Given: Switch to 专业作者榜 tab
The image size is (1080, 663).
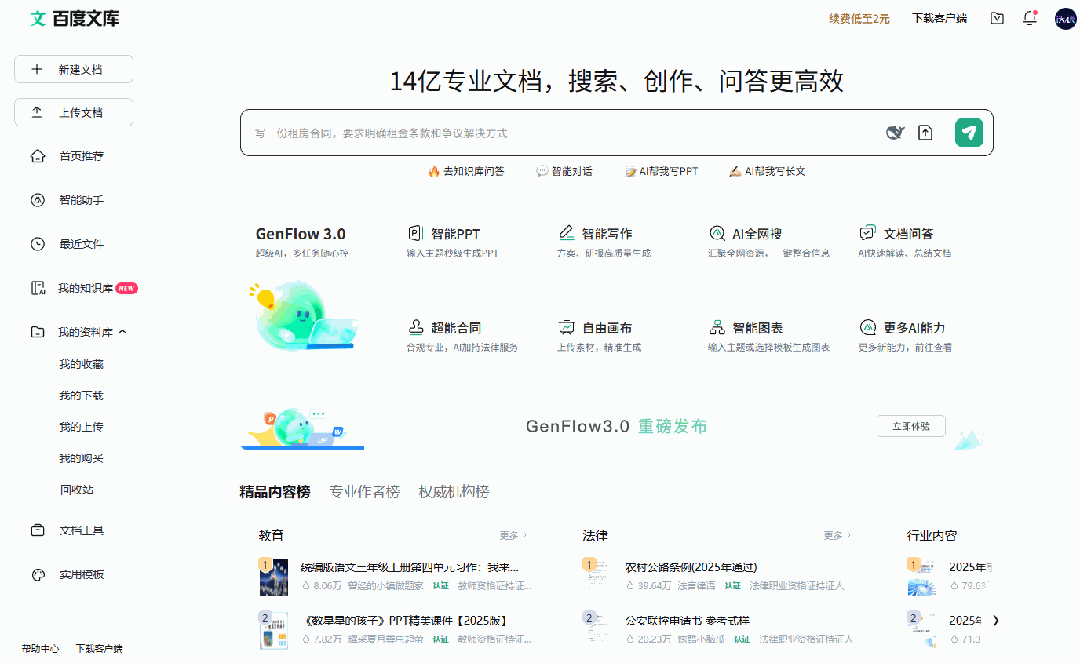Looking at the screenshot, I should (364, 492).
